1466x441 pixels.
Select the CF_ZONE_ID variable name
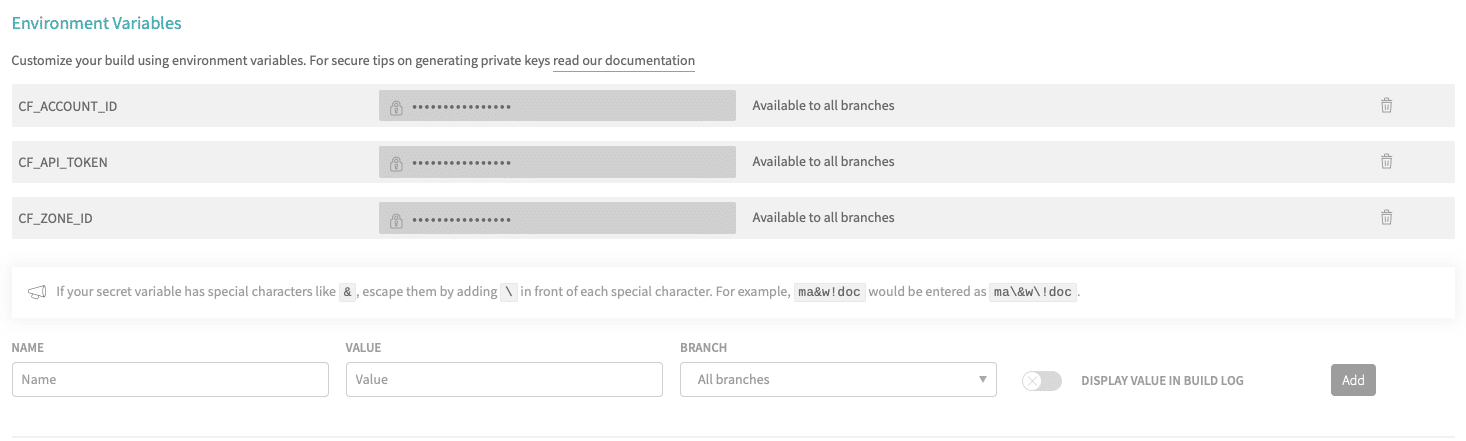[56, 218]
